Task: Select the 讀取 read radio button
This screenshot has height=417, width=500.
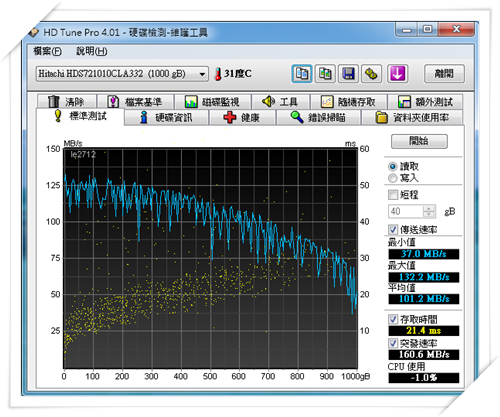Action: tap(393, 166)
